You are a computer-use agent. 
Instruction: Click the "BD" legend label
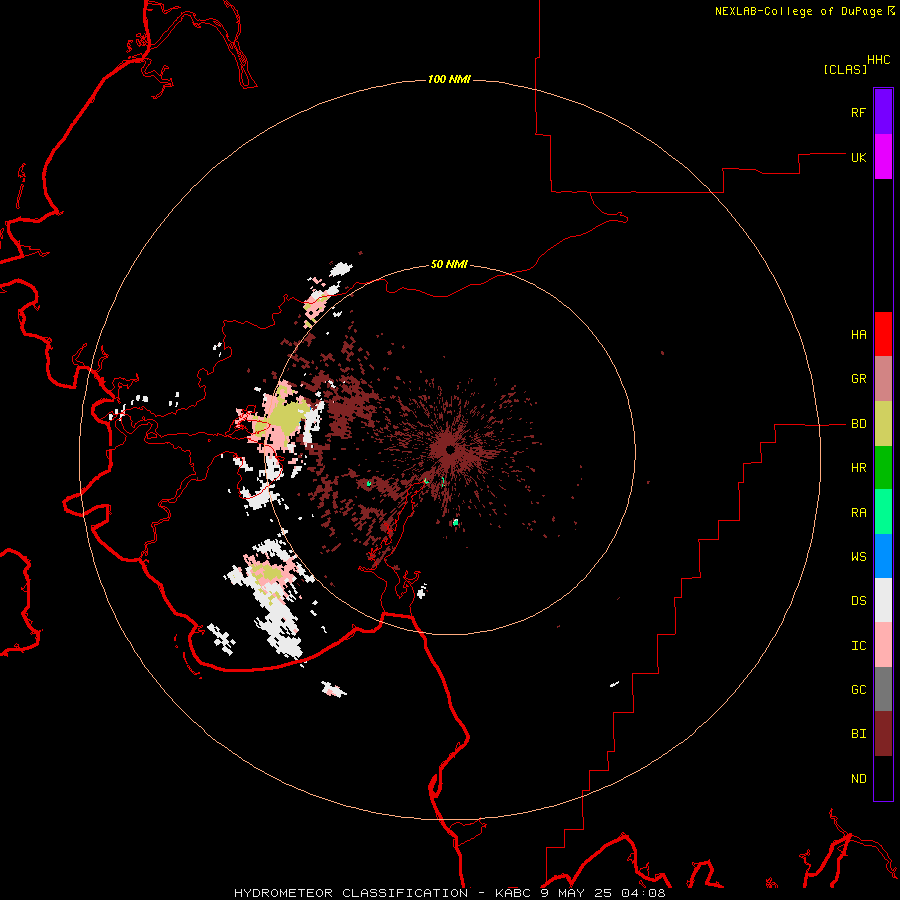tap(858, 424)
